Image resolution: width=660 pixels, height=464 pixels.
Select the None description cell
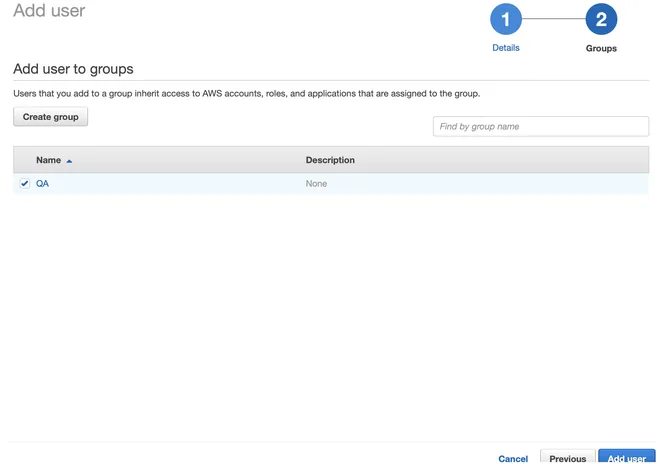tap(316, 184)
